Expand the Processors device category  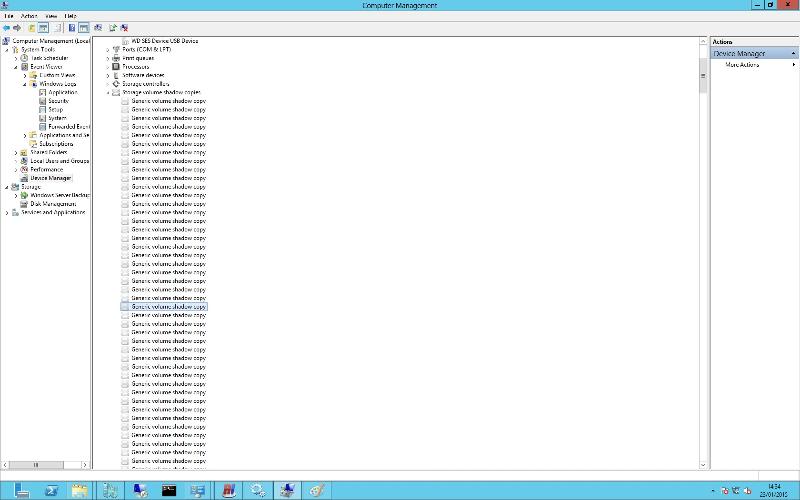pyautogui.click(x=108, y=66)
